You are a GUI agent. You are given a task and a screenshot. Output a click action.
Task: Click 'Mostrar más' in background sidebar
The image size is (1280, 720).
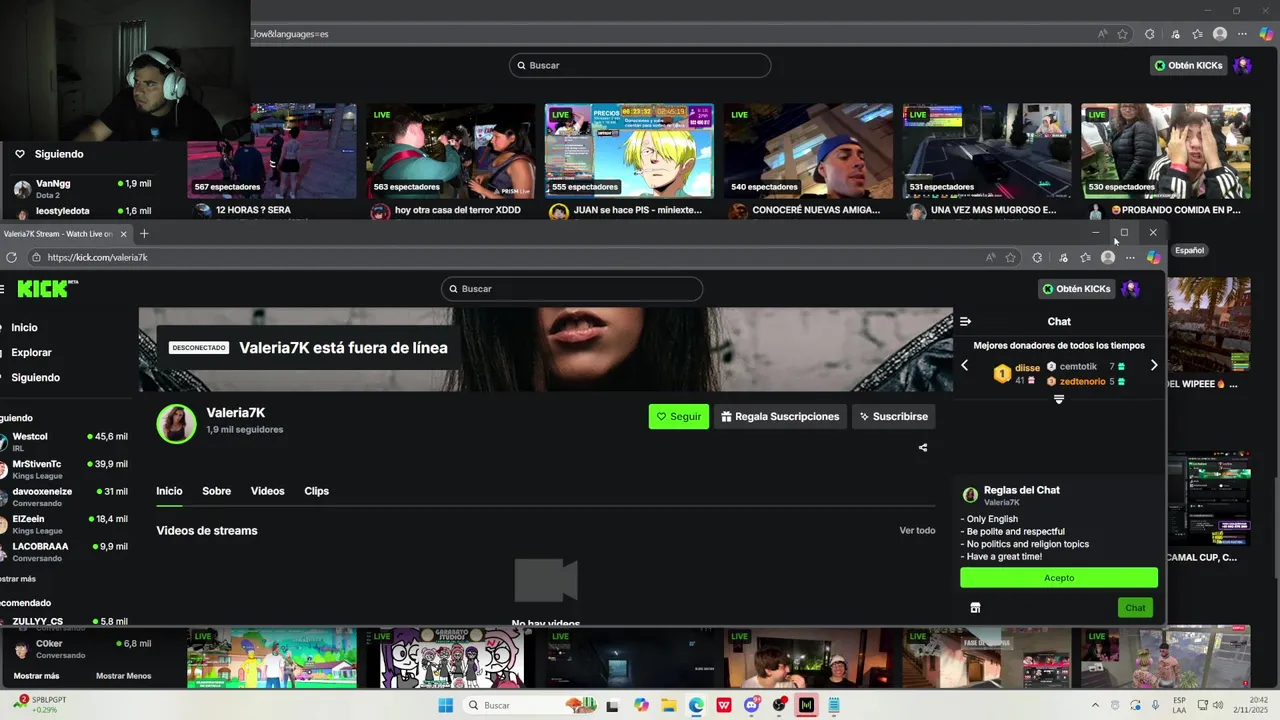(36, 676)
